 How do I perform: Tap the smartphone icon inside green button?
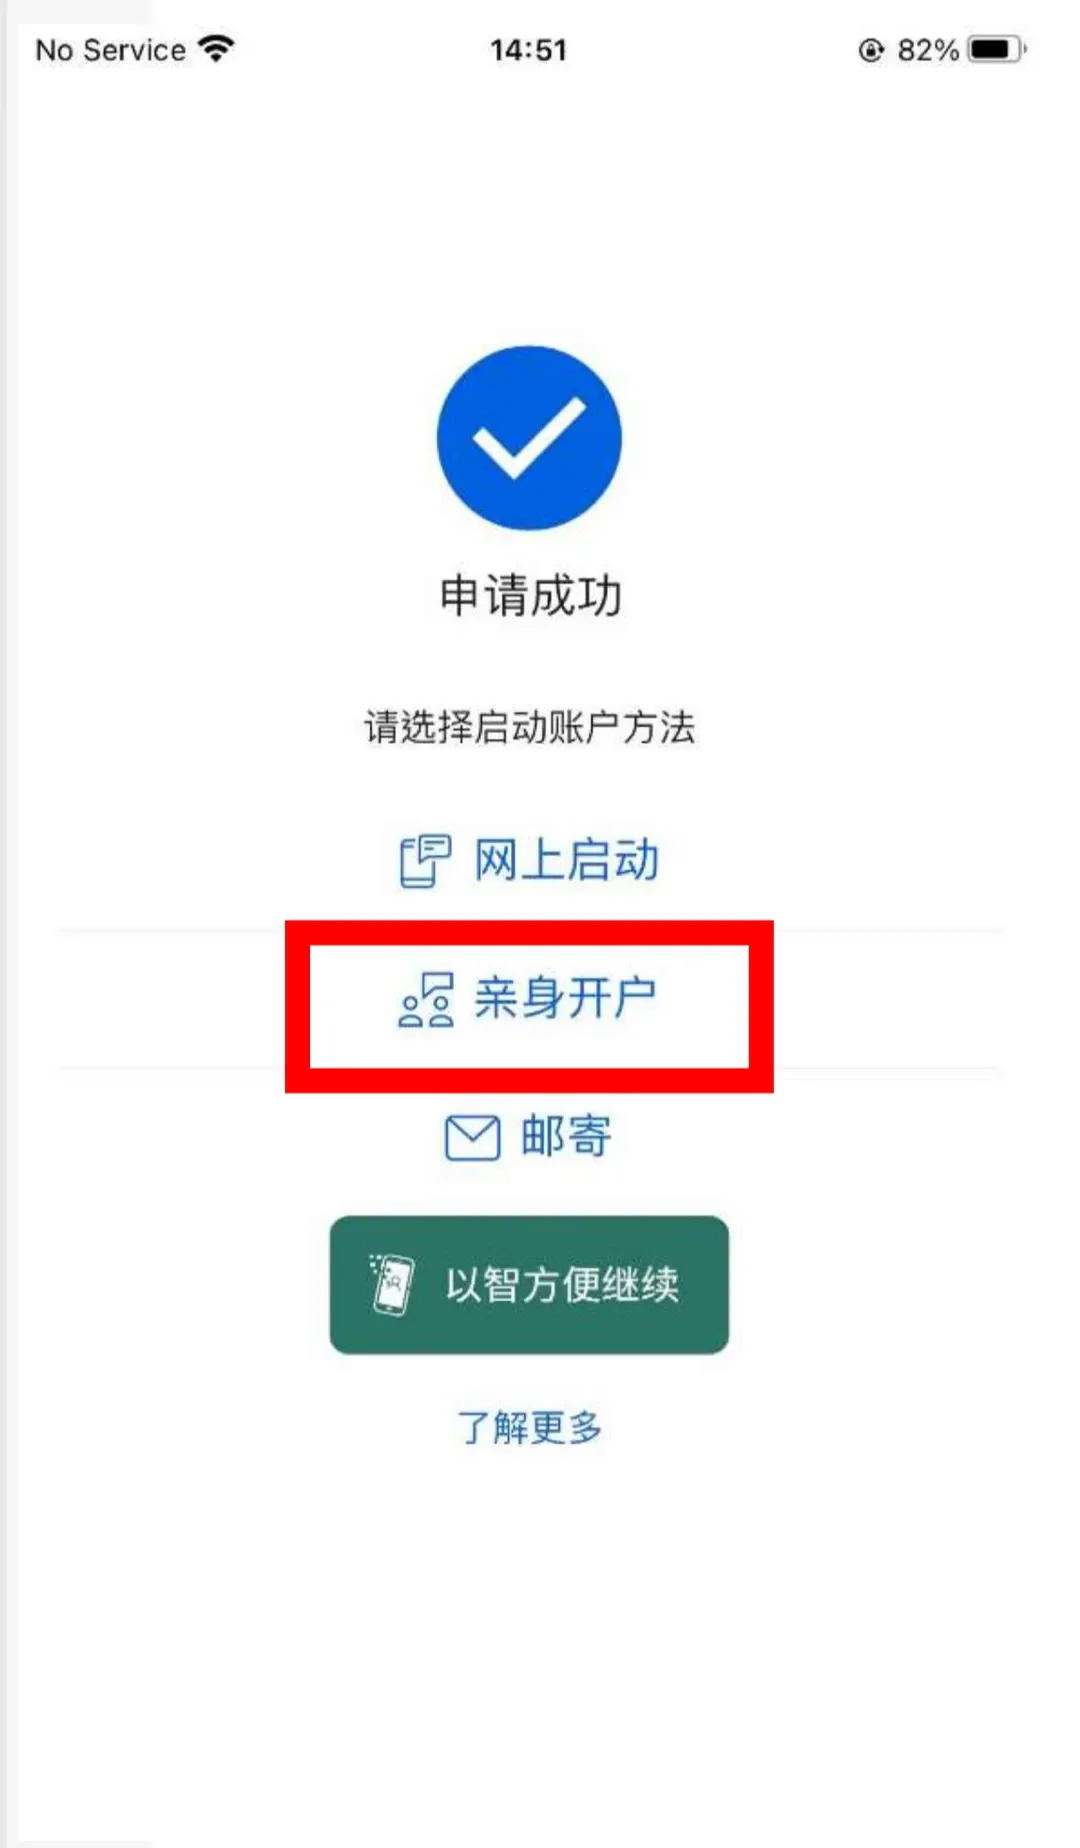pyautogui.click(x=391, y=1284)
